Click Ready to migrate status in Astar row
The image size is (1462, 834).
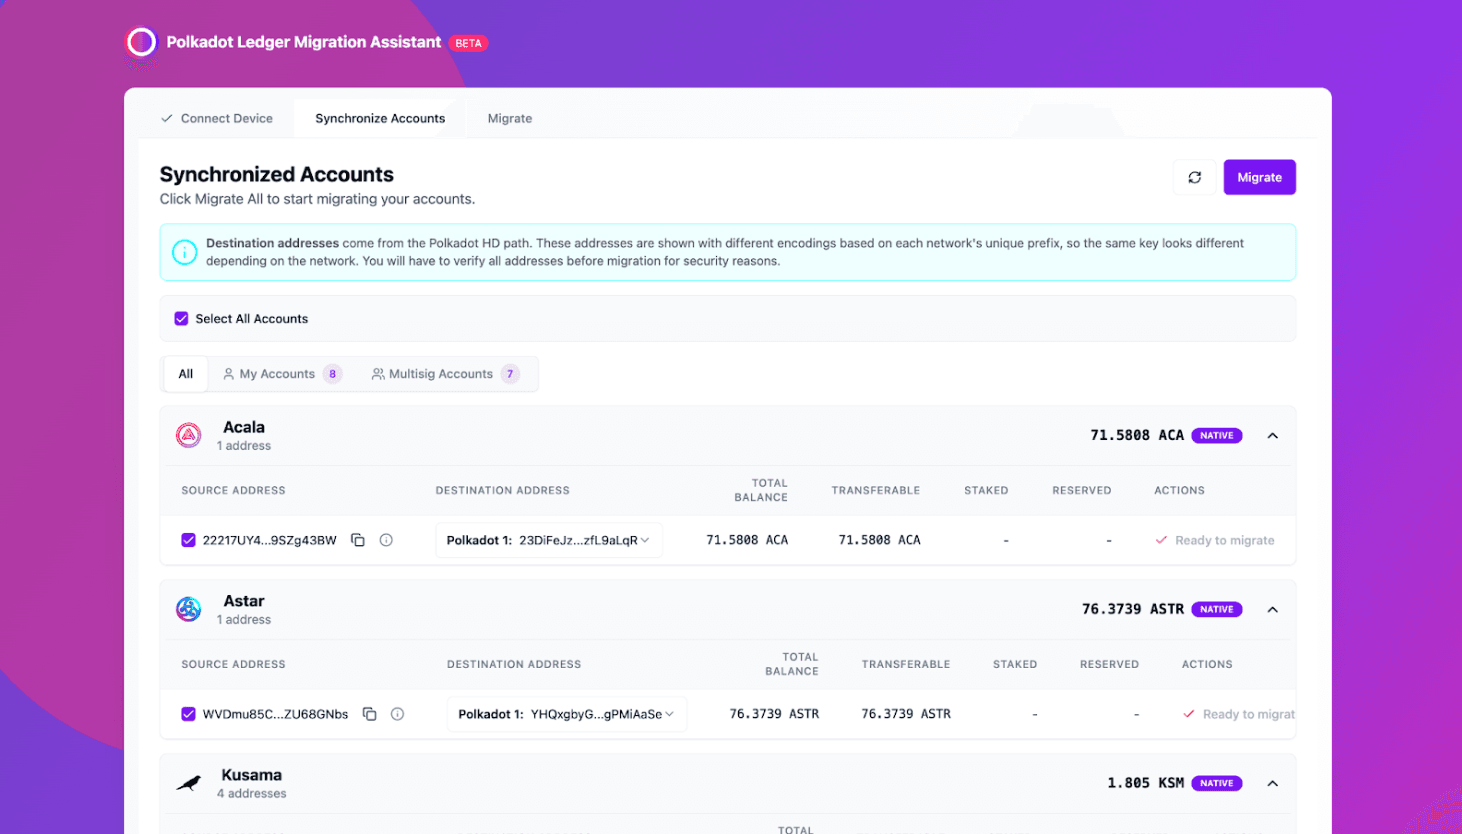click(1239, 714)
